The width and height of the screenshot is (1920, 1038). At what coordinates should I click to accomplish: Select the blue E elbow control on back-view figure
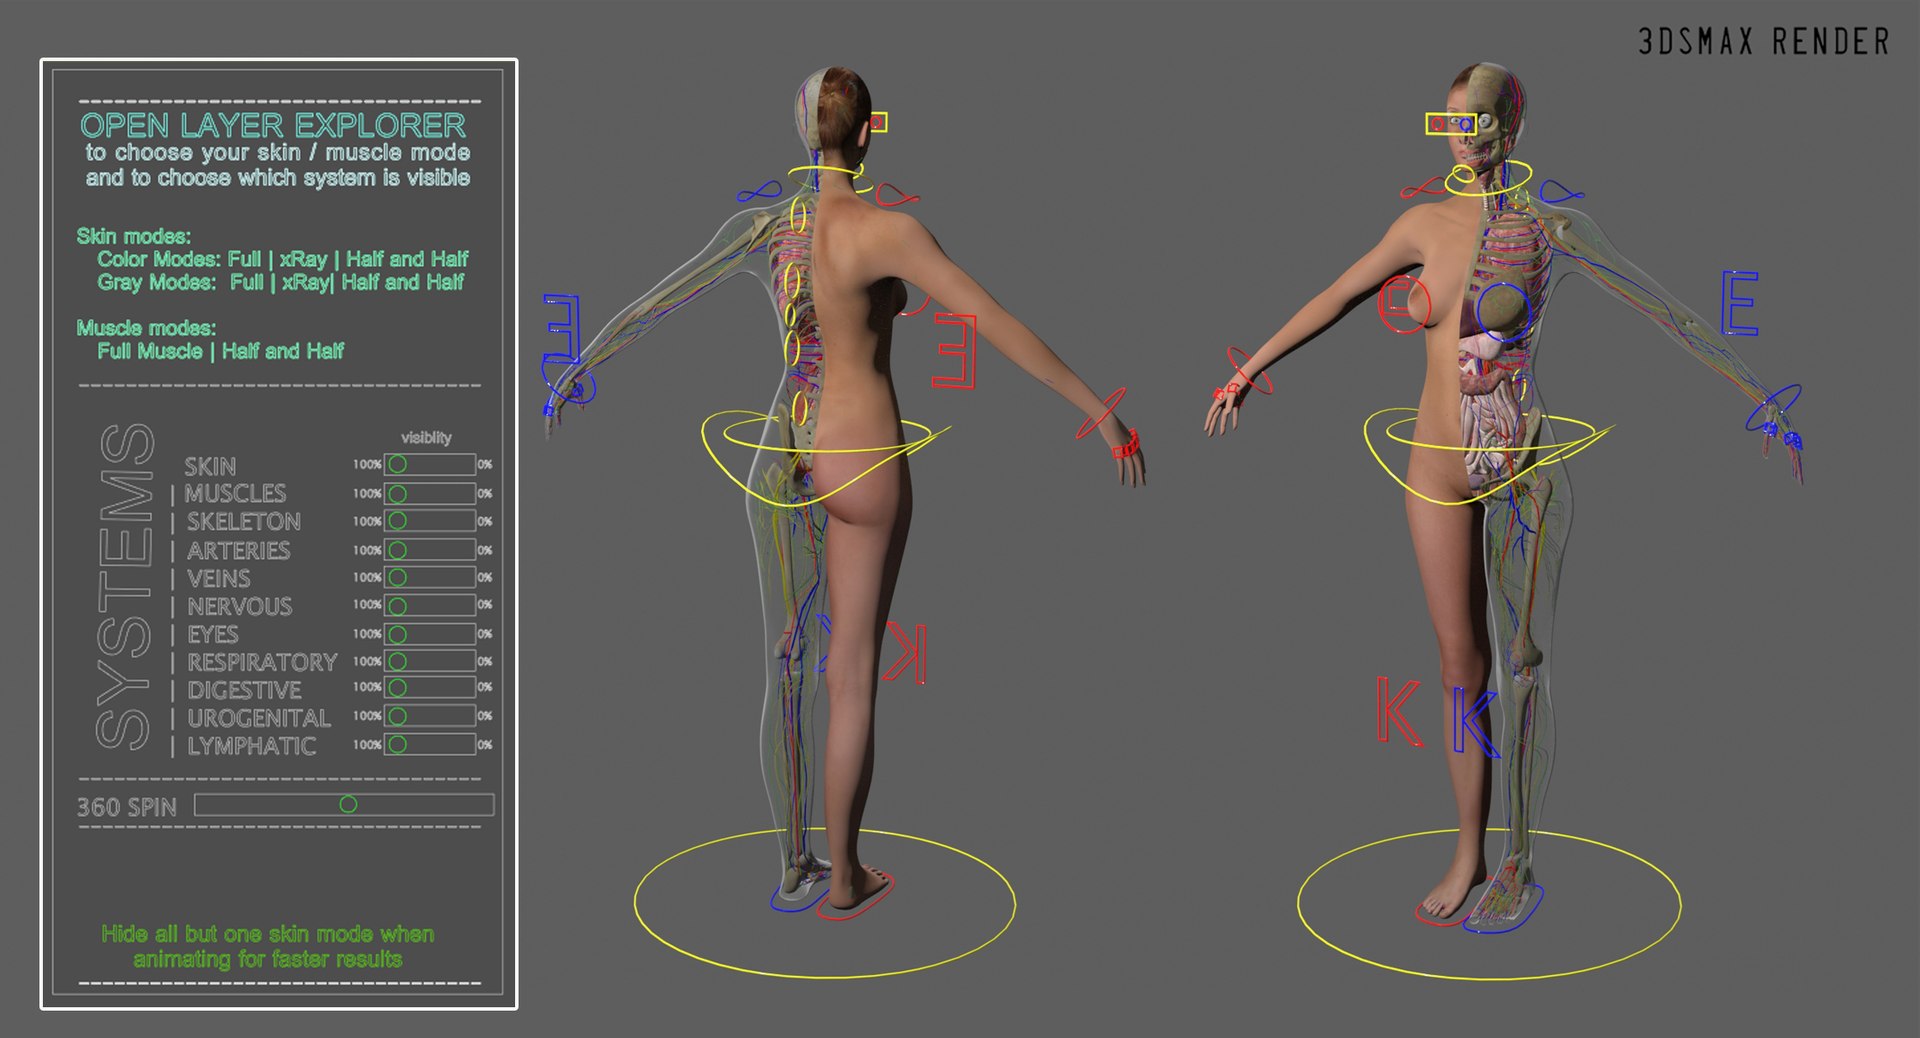click(562, 328)
